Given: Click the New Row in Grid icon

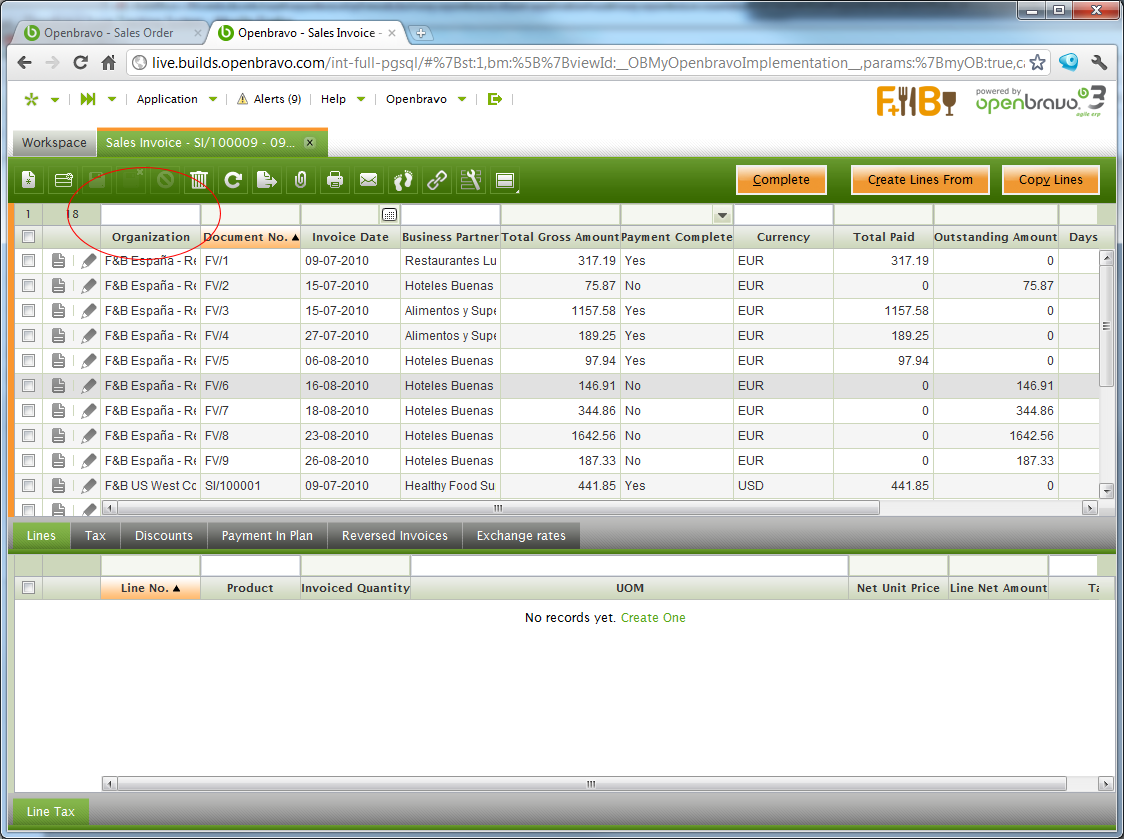Looking at the screenshot, I should coord(63,180).
